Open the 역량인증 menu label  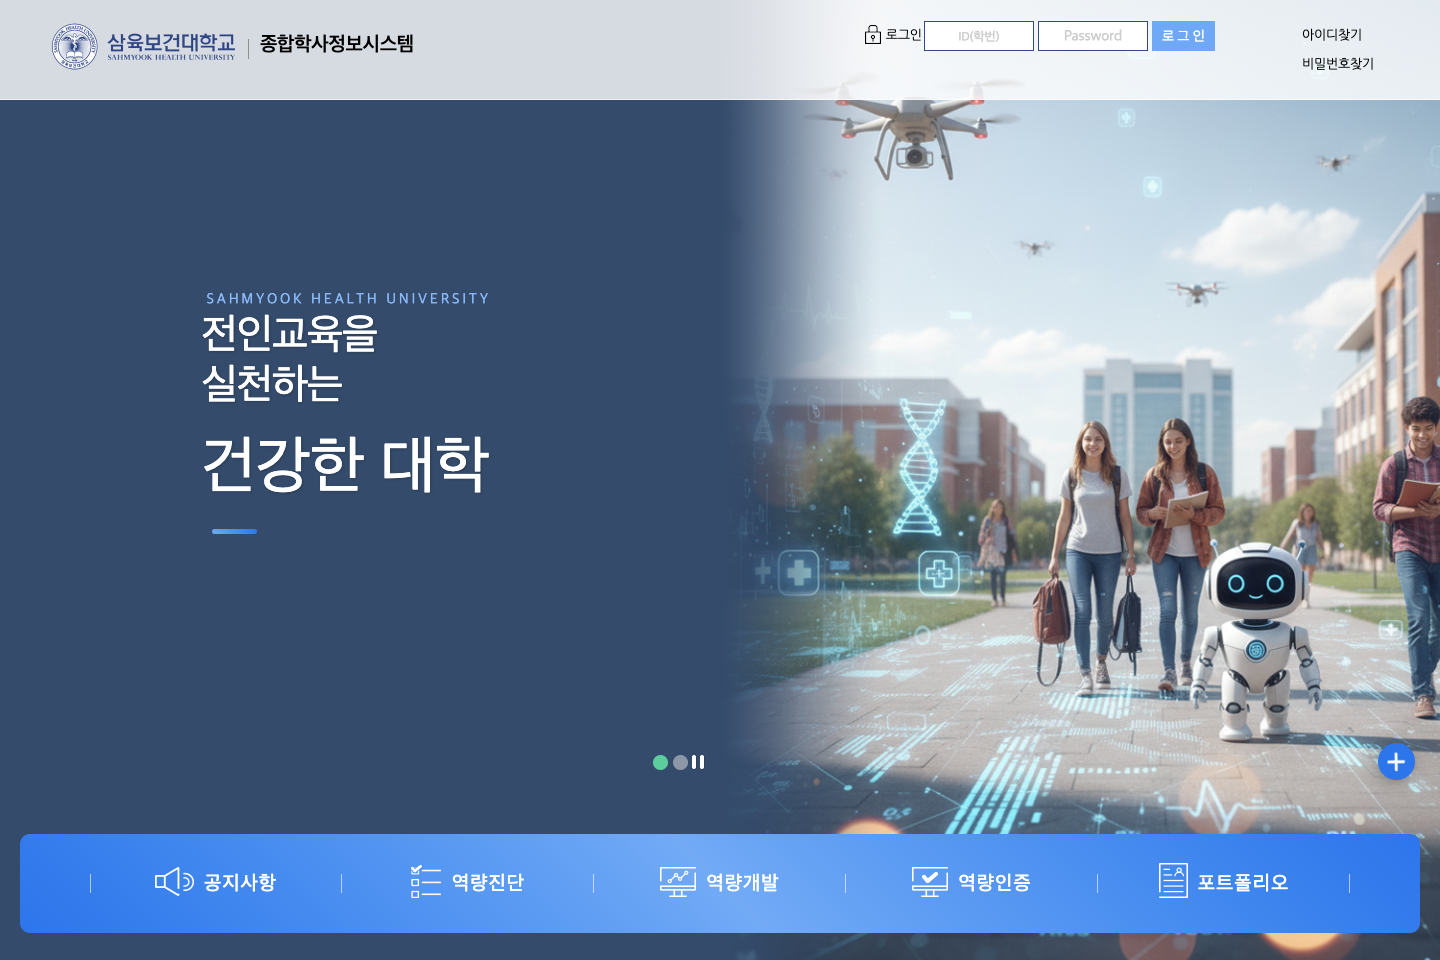click(x=994, y=882)
